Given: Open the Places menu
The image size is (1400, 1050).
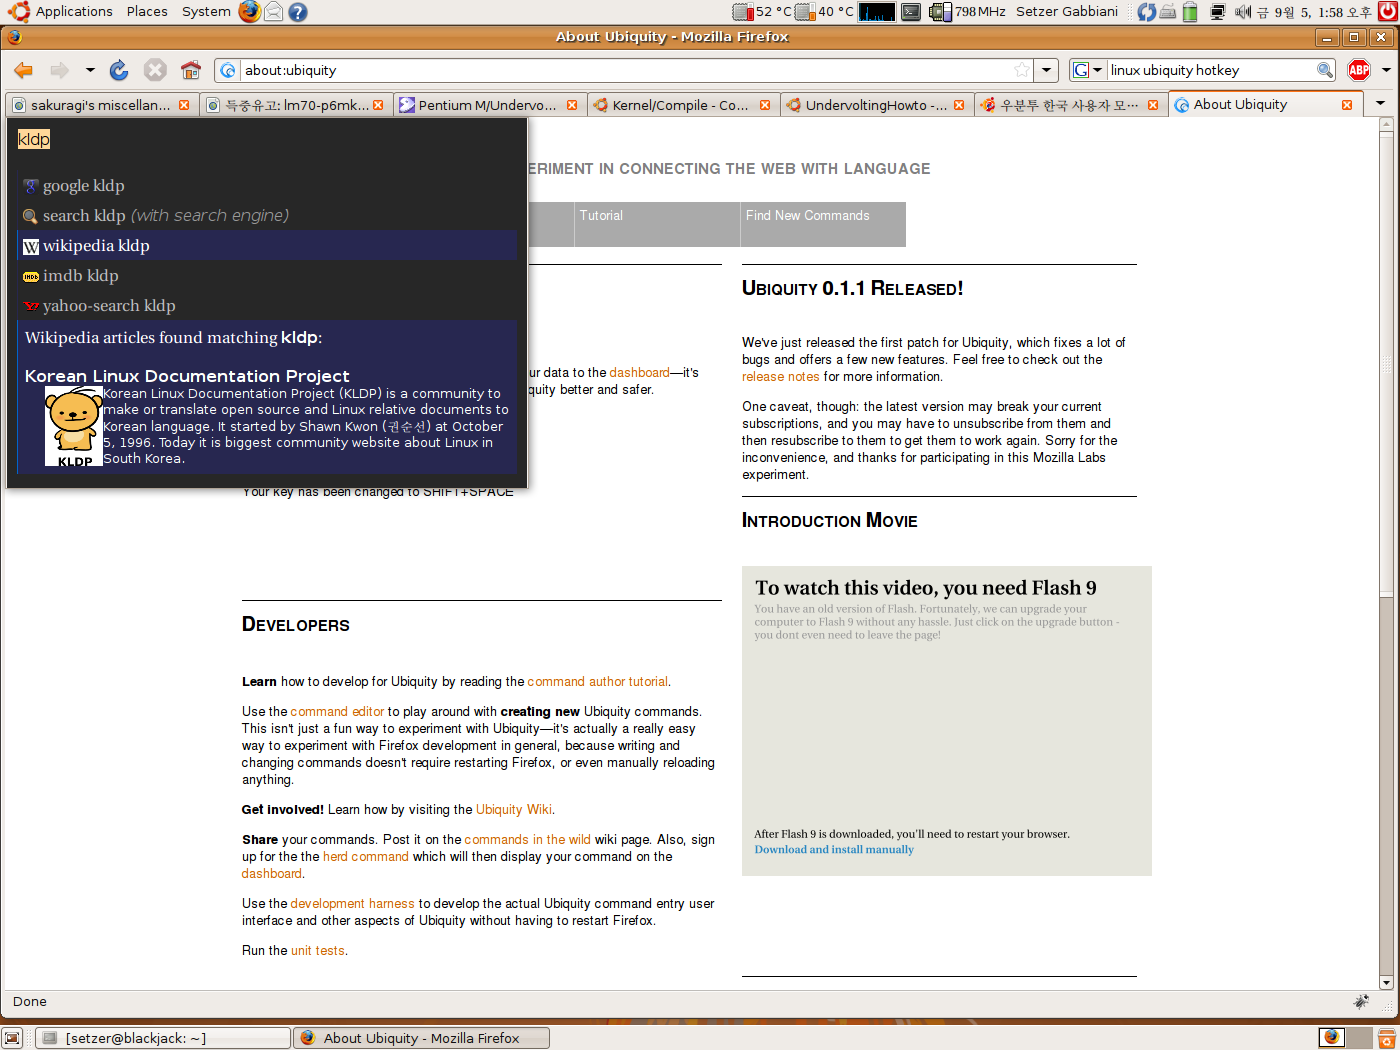Looking at the screenshot, I should click(x=147, y=11).
